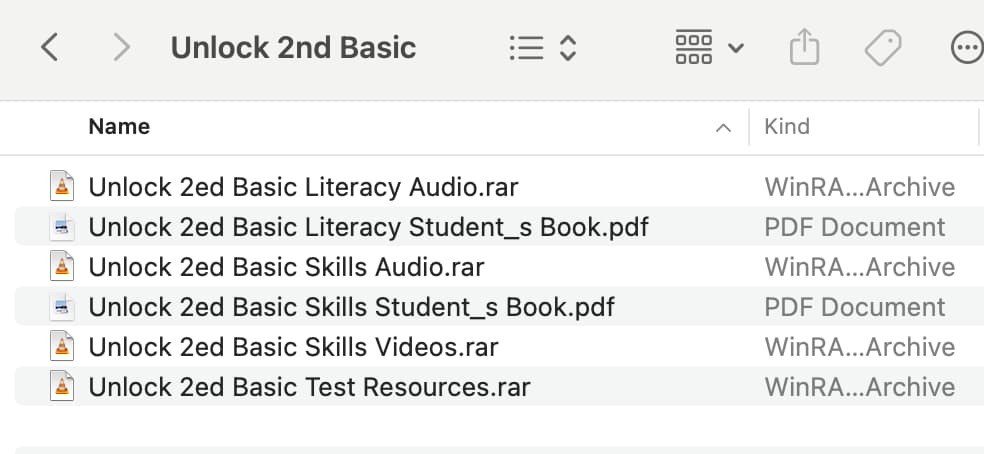Open the More actions ellipsis icon
The image size is (984, 454).
tap(967, 48)
